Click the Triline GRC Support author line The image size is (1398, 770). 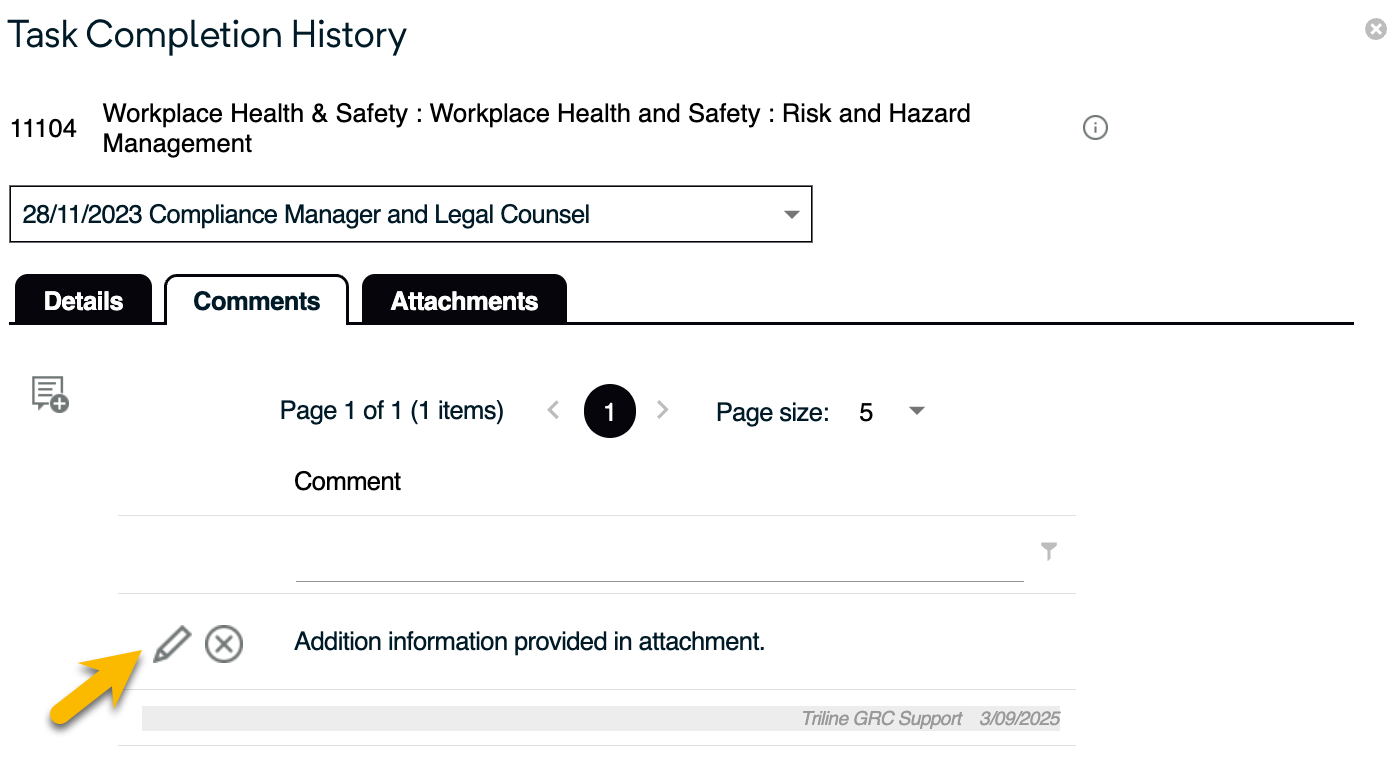881,719
